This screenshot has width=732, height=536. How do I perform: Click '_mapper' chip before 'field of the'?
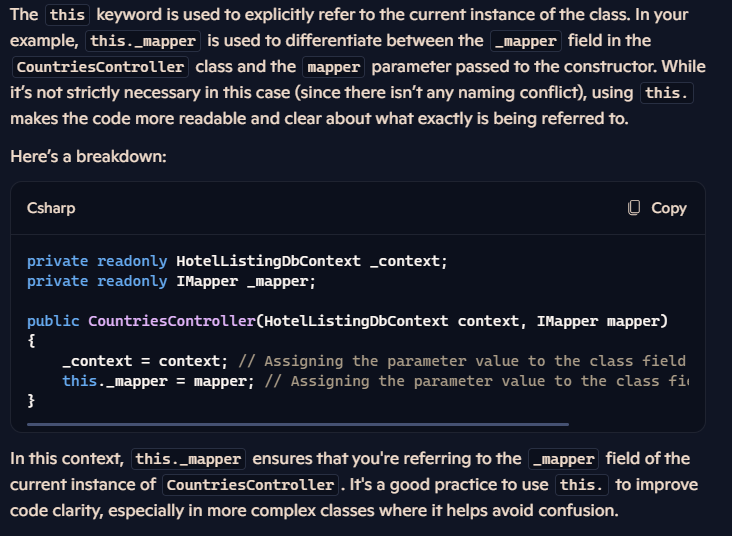click(563, 459)
